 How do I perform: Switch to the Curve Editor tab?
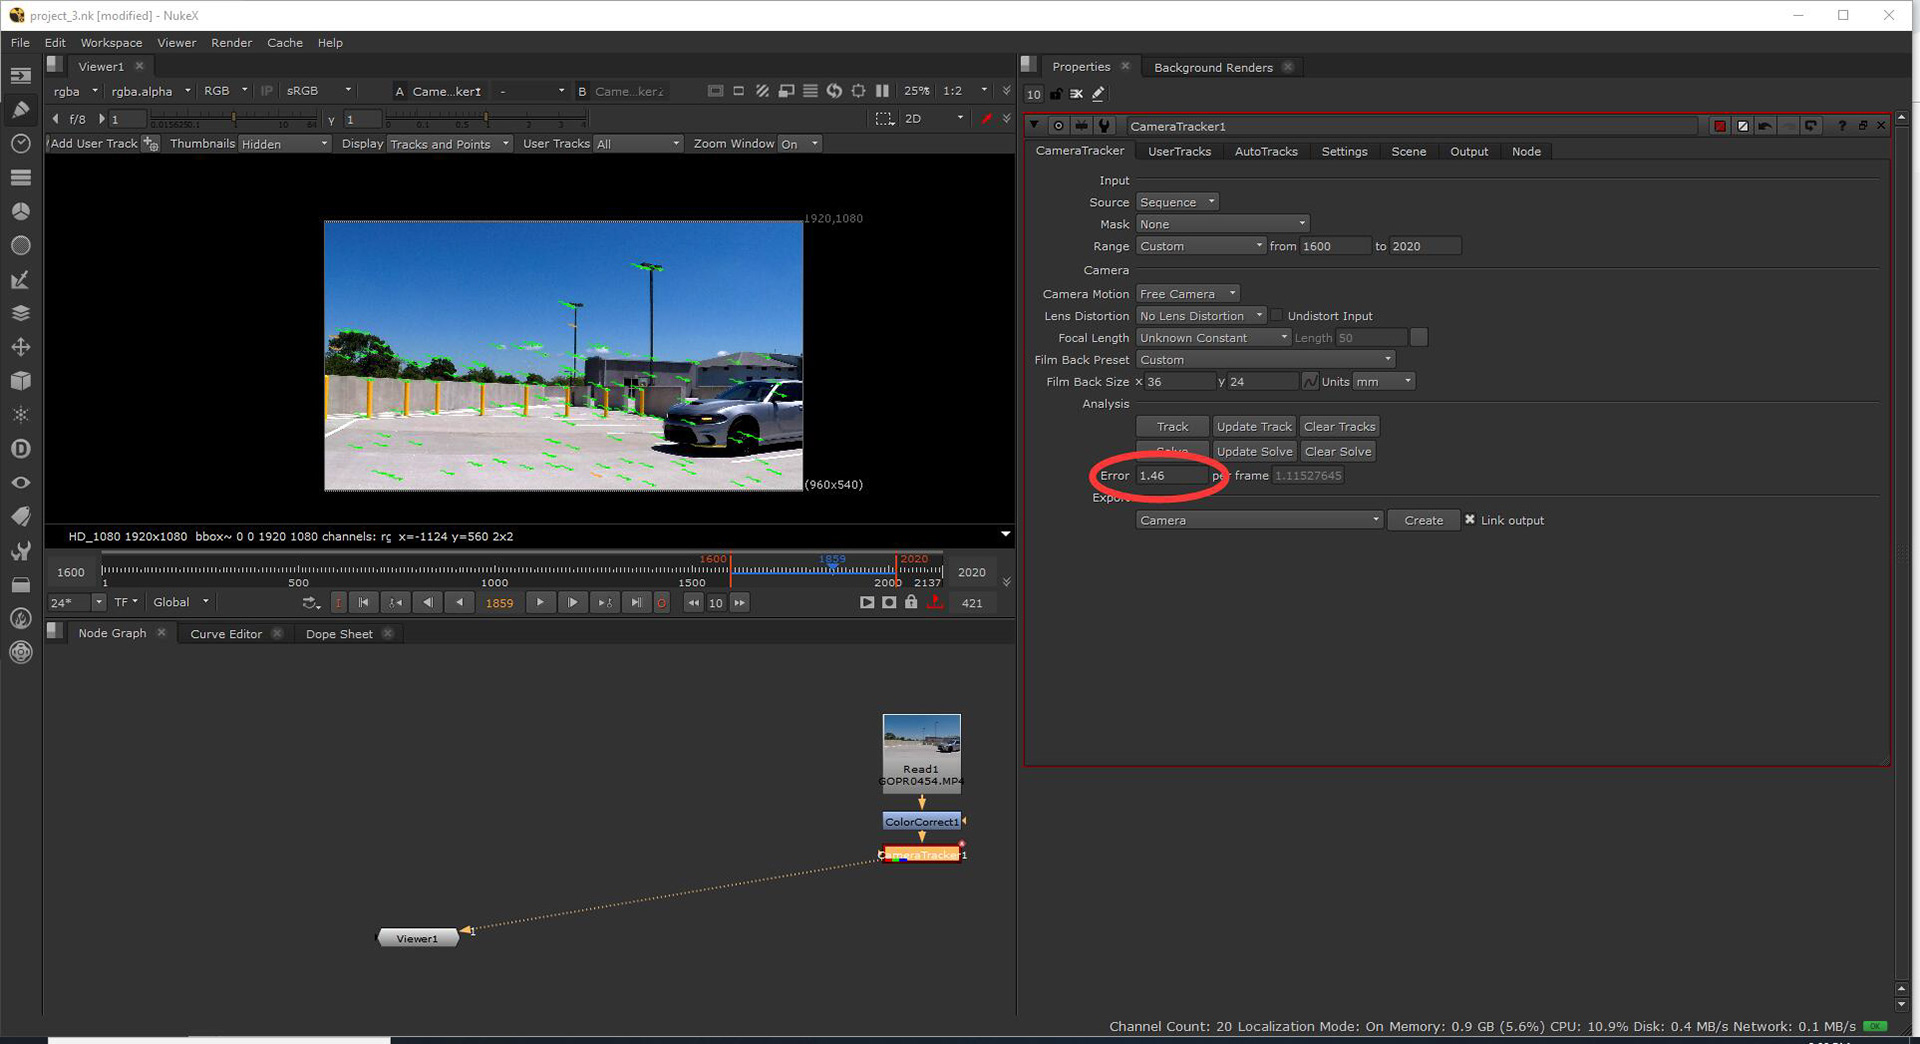coord(226,634)
